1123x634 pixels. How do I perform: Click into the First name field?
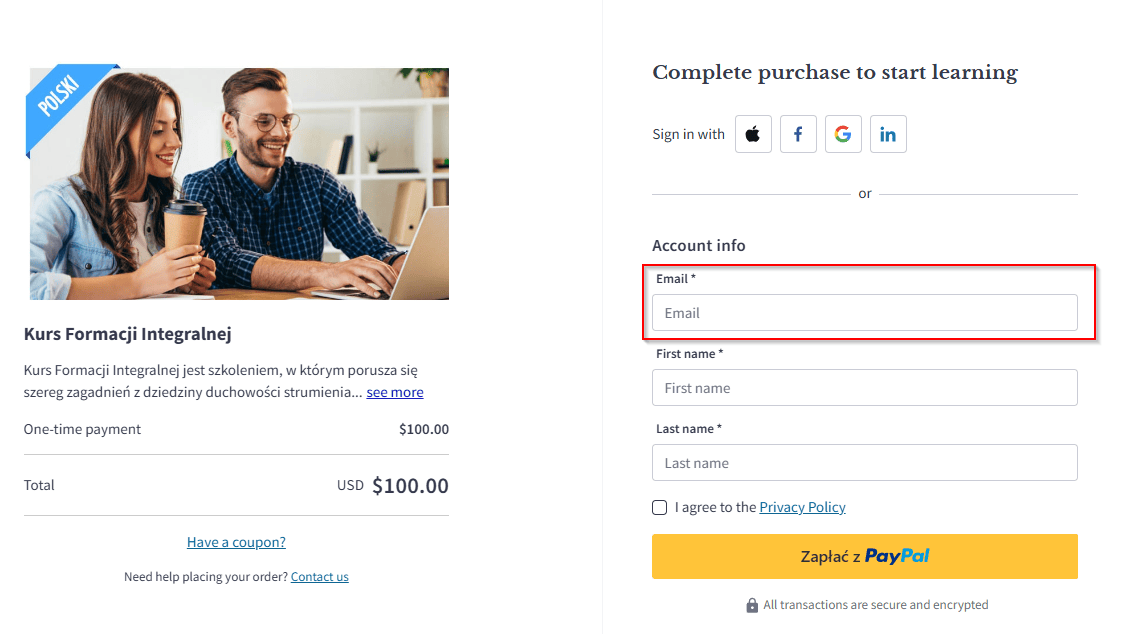(864, 388)
